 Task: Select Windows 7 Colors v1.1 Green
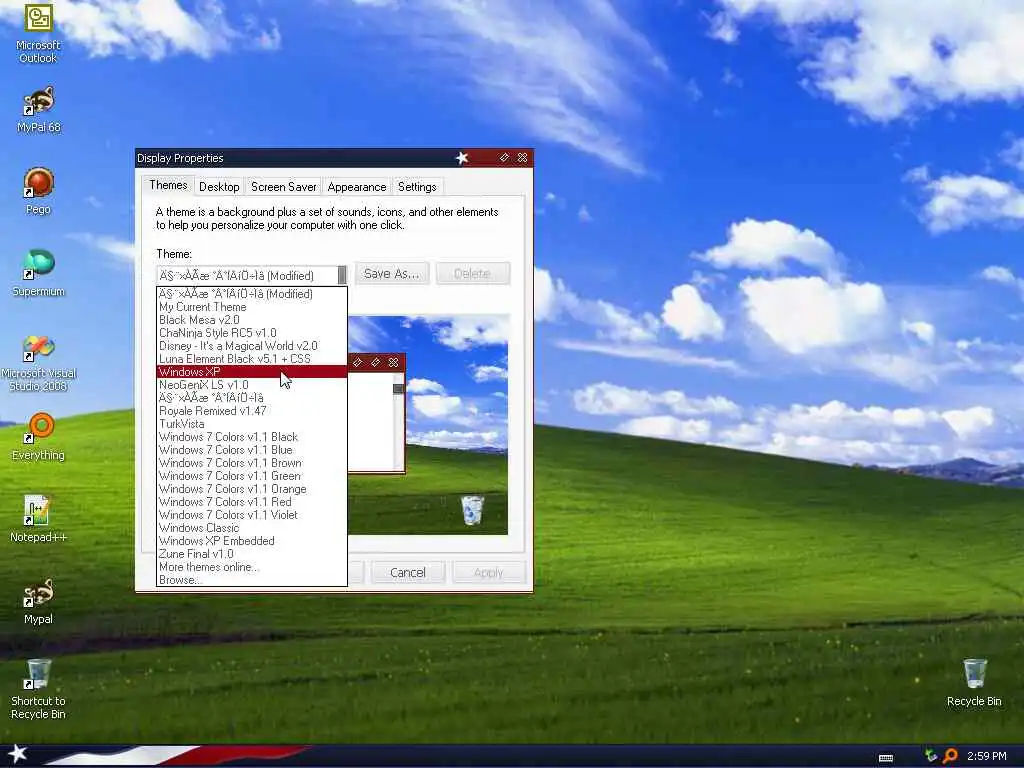coord(252,476)
